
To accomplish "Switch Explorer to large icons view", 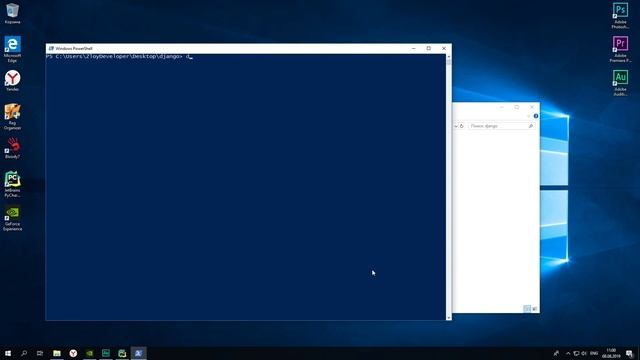I will [535, 309].
